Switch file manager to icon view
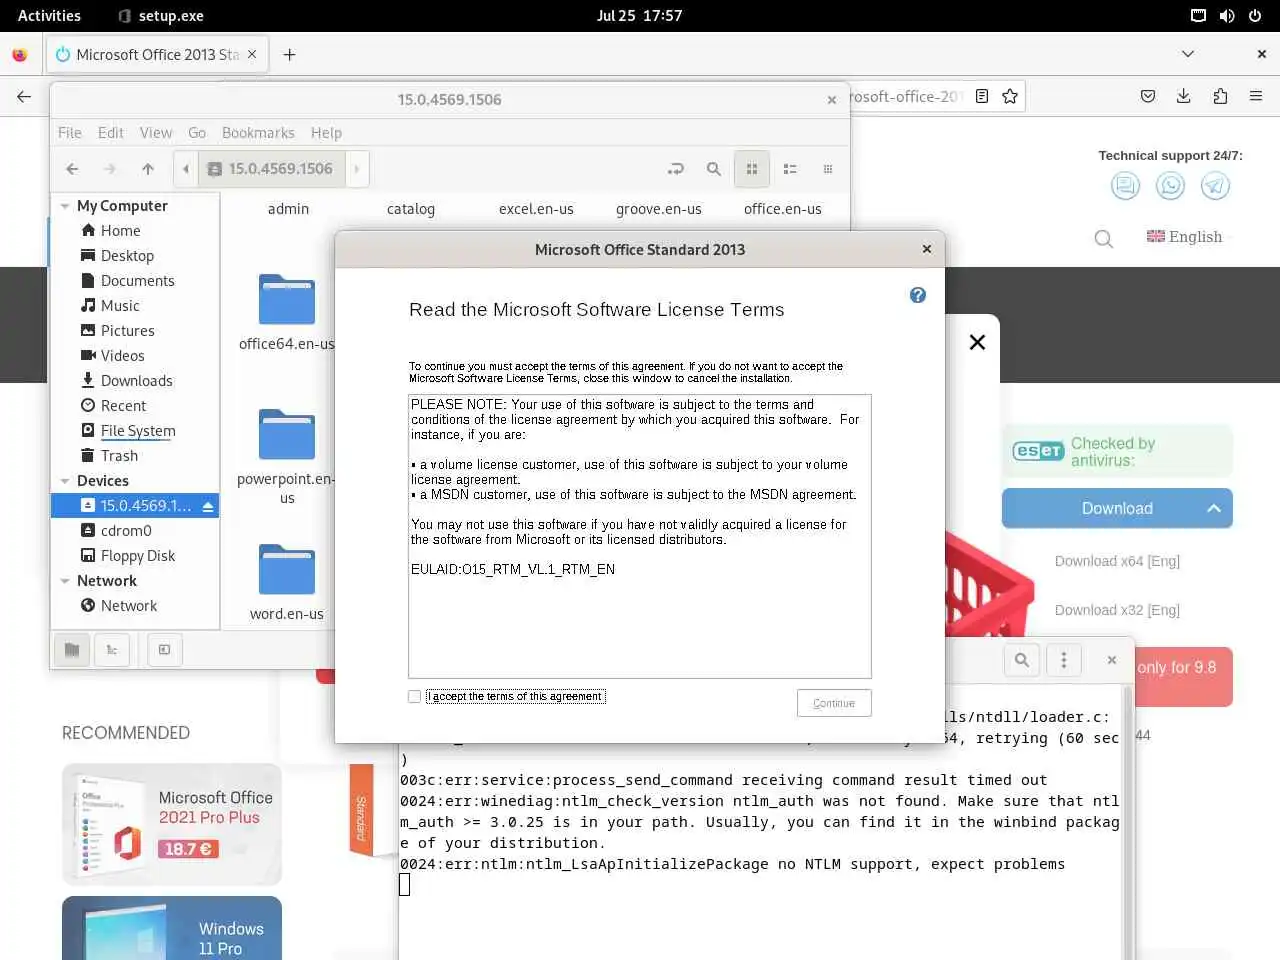The image size is (1280, 960). point(752,169)
